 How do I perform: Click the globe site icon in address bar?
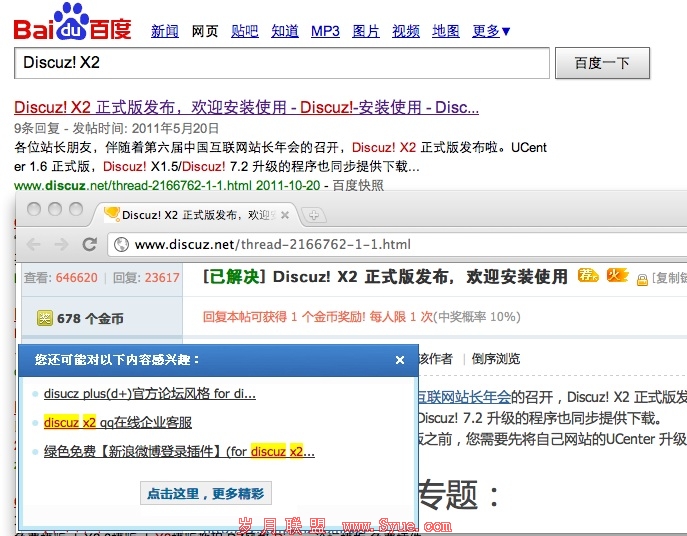121,245
